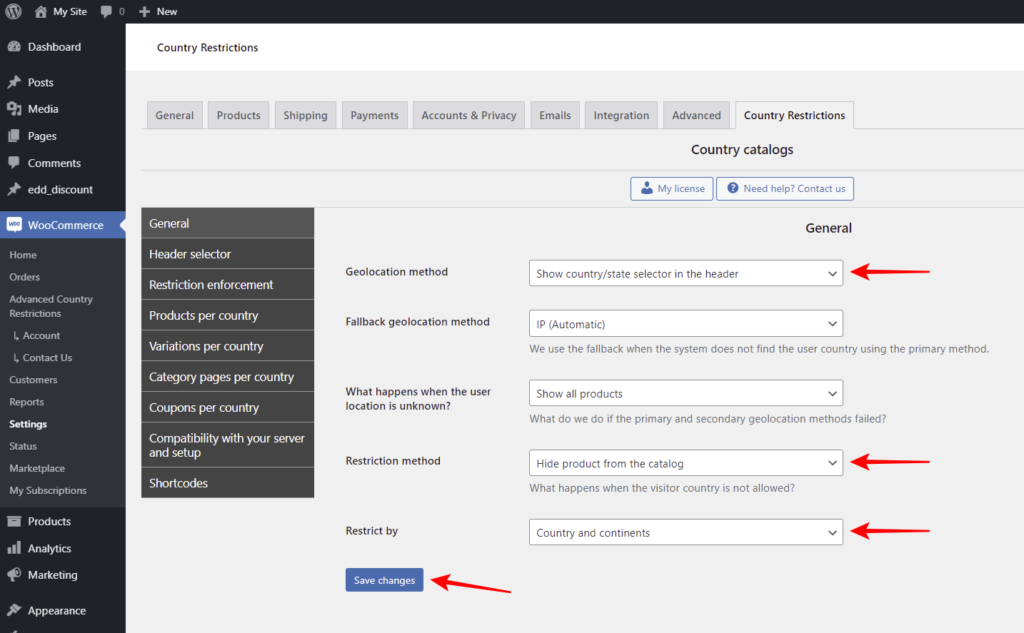
Task: Open the Variations per country section
Action: pyautogui.click(x=227, y=346)
